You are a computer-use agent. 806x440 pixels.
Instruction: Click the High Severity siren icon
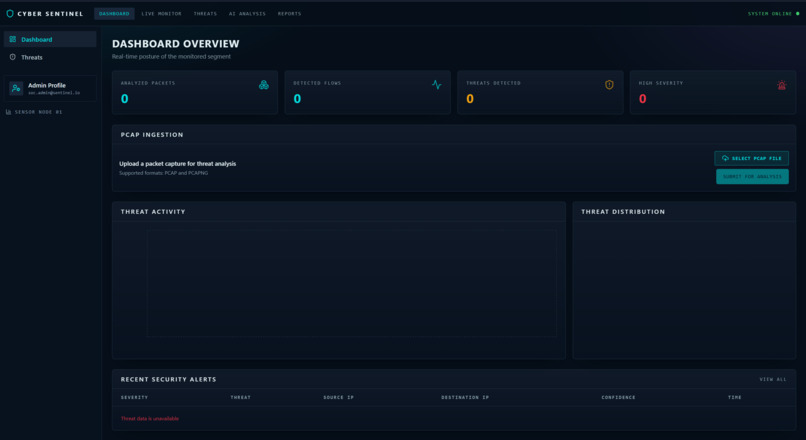point(782,85)
